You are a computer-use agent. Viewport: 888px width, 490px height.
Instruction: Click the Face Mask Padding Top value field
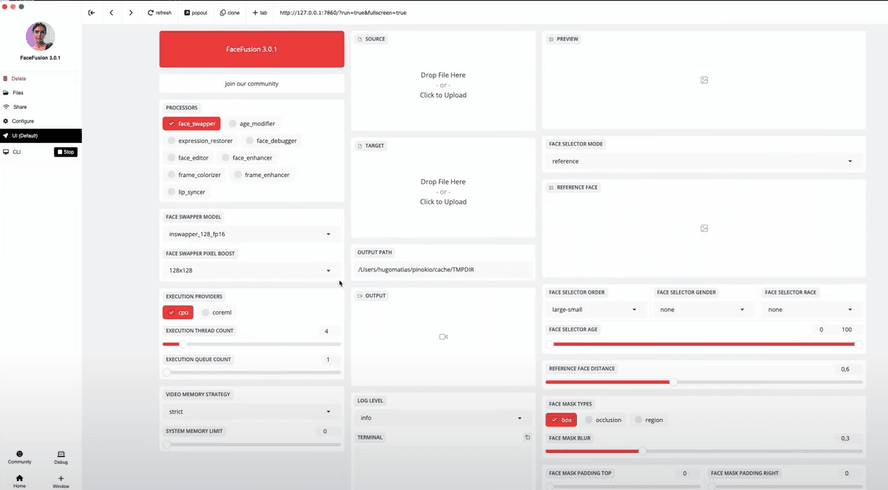click(x=684, y=473)
